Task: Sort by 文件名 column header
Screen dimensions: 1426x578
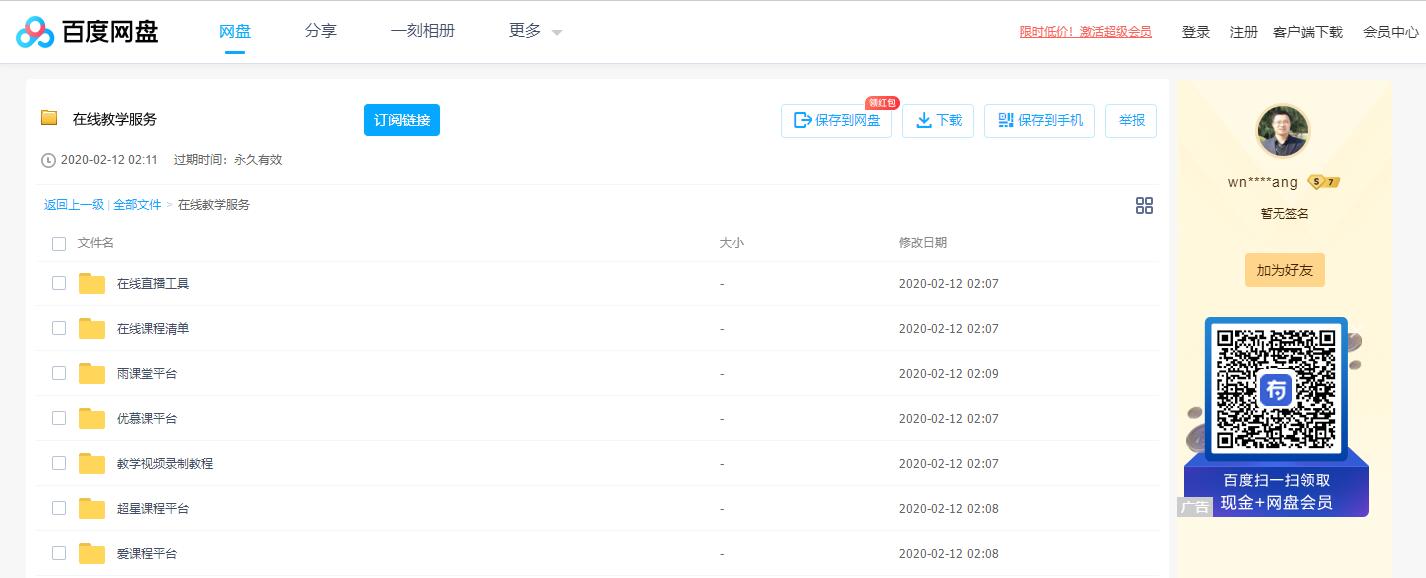Action: pos(96,243)
